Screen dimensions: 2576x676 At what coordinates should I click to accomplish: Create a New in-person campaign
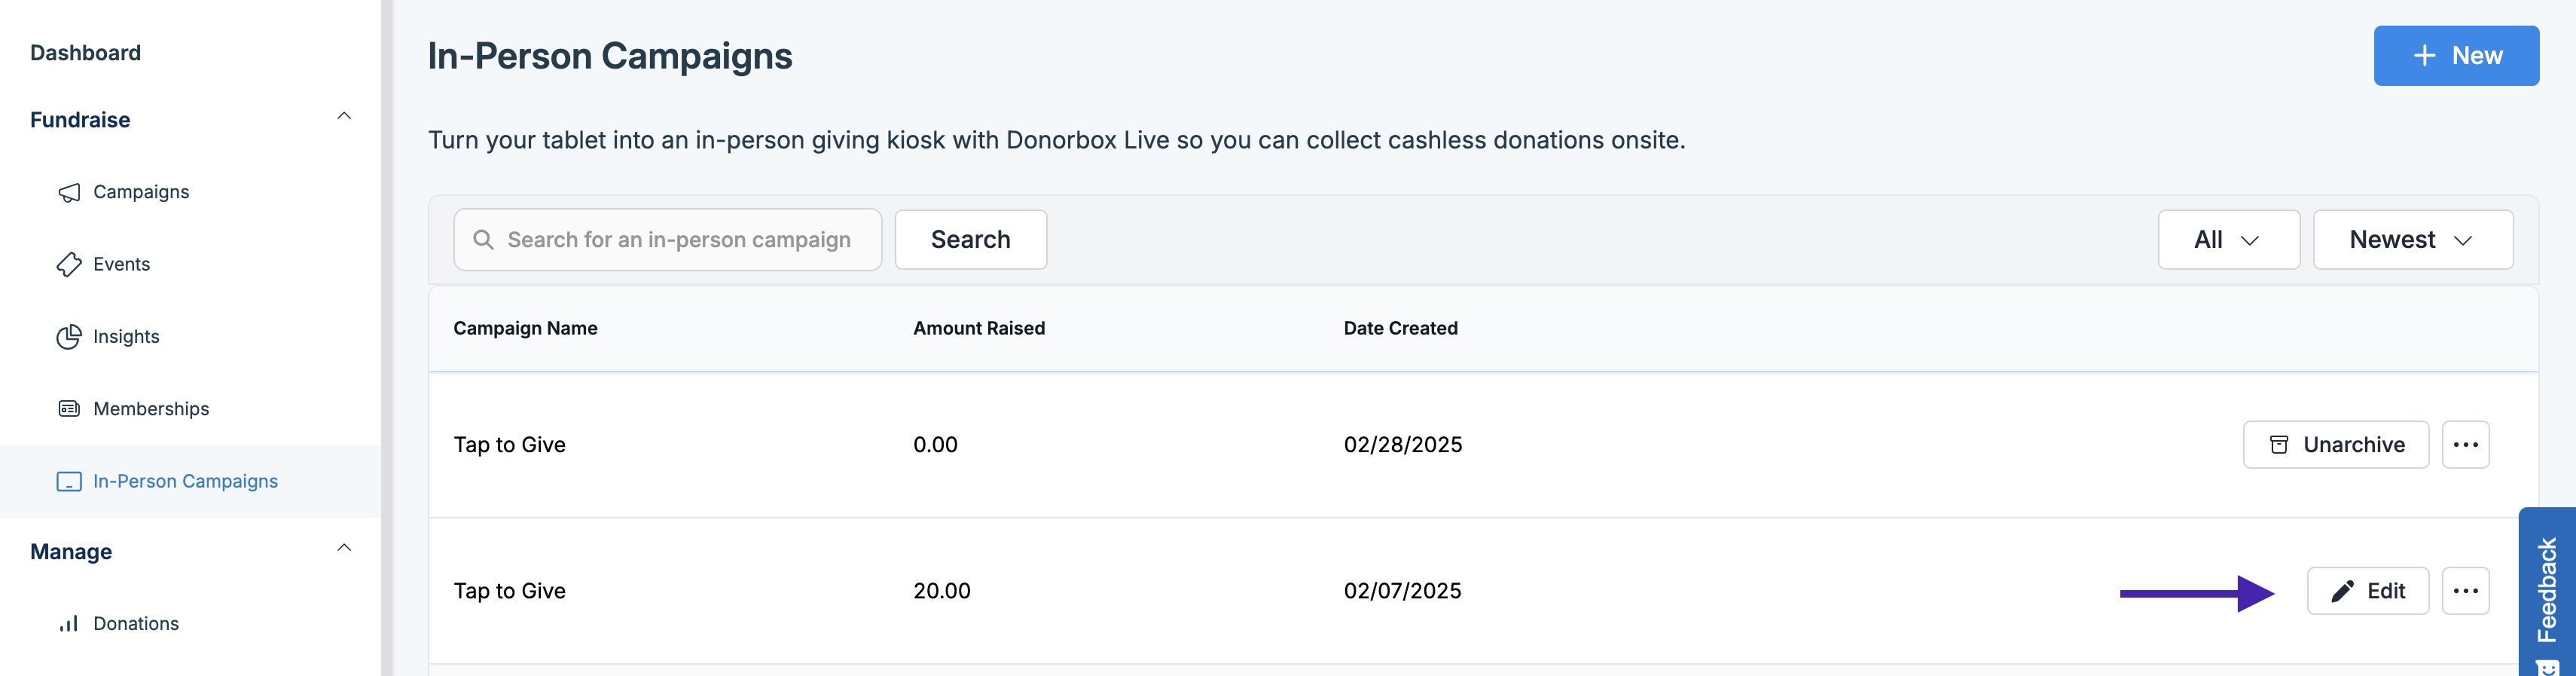pyautogui.click(x=2455, y=56)
